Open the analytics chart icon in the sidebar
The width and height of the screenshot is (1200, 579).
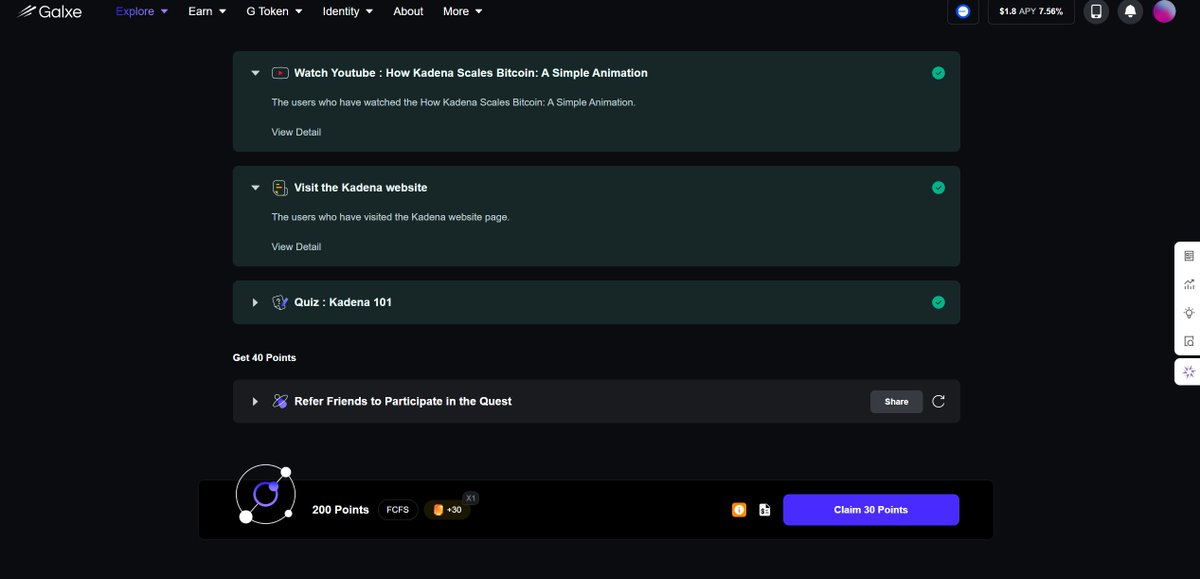pyautogui.click(x=1189, y=283)
